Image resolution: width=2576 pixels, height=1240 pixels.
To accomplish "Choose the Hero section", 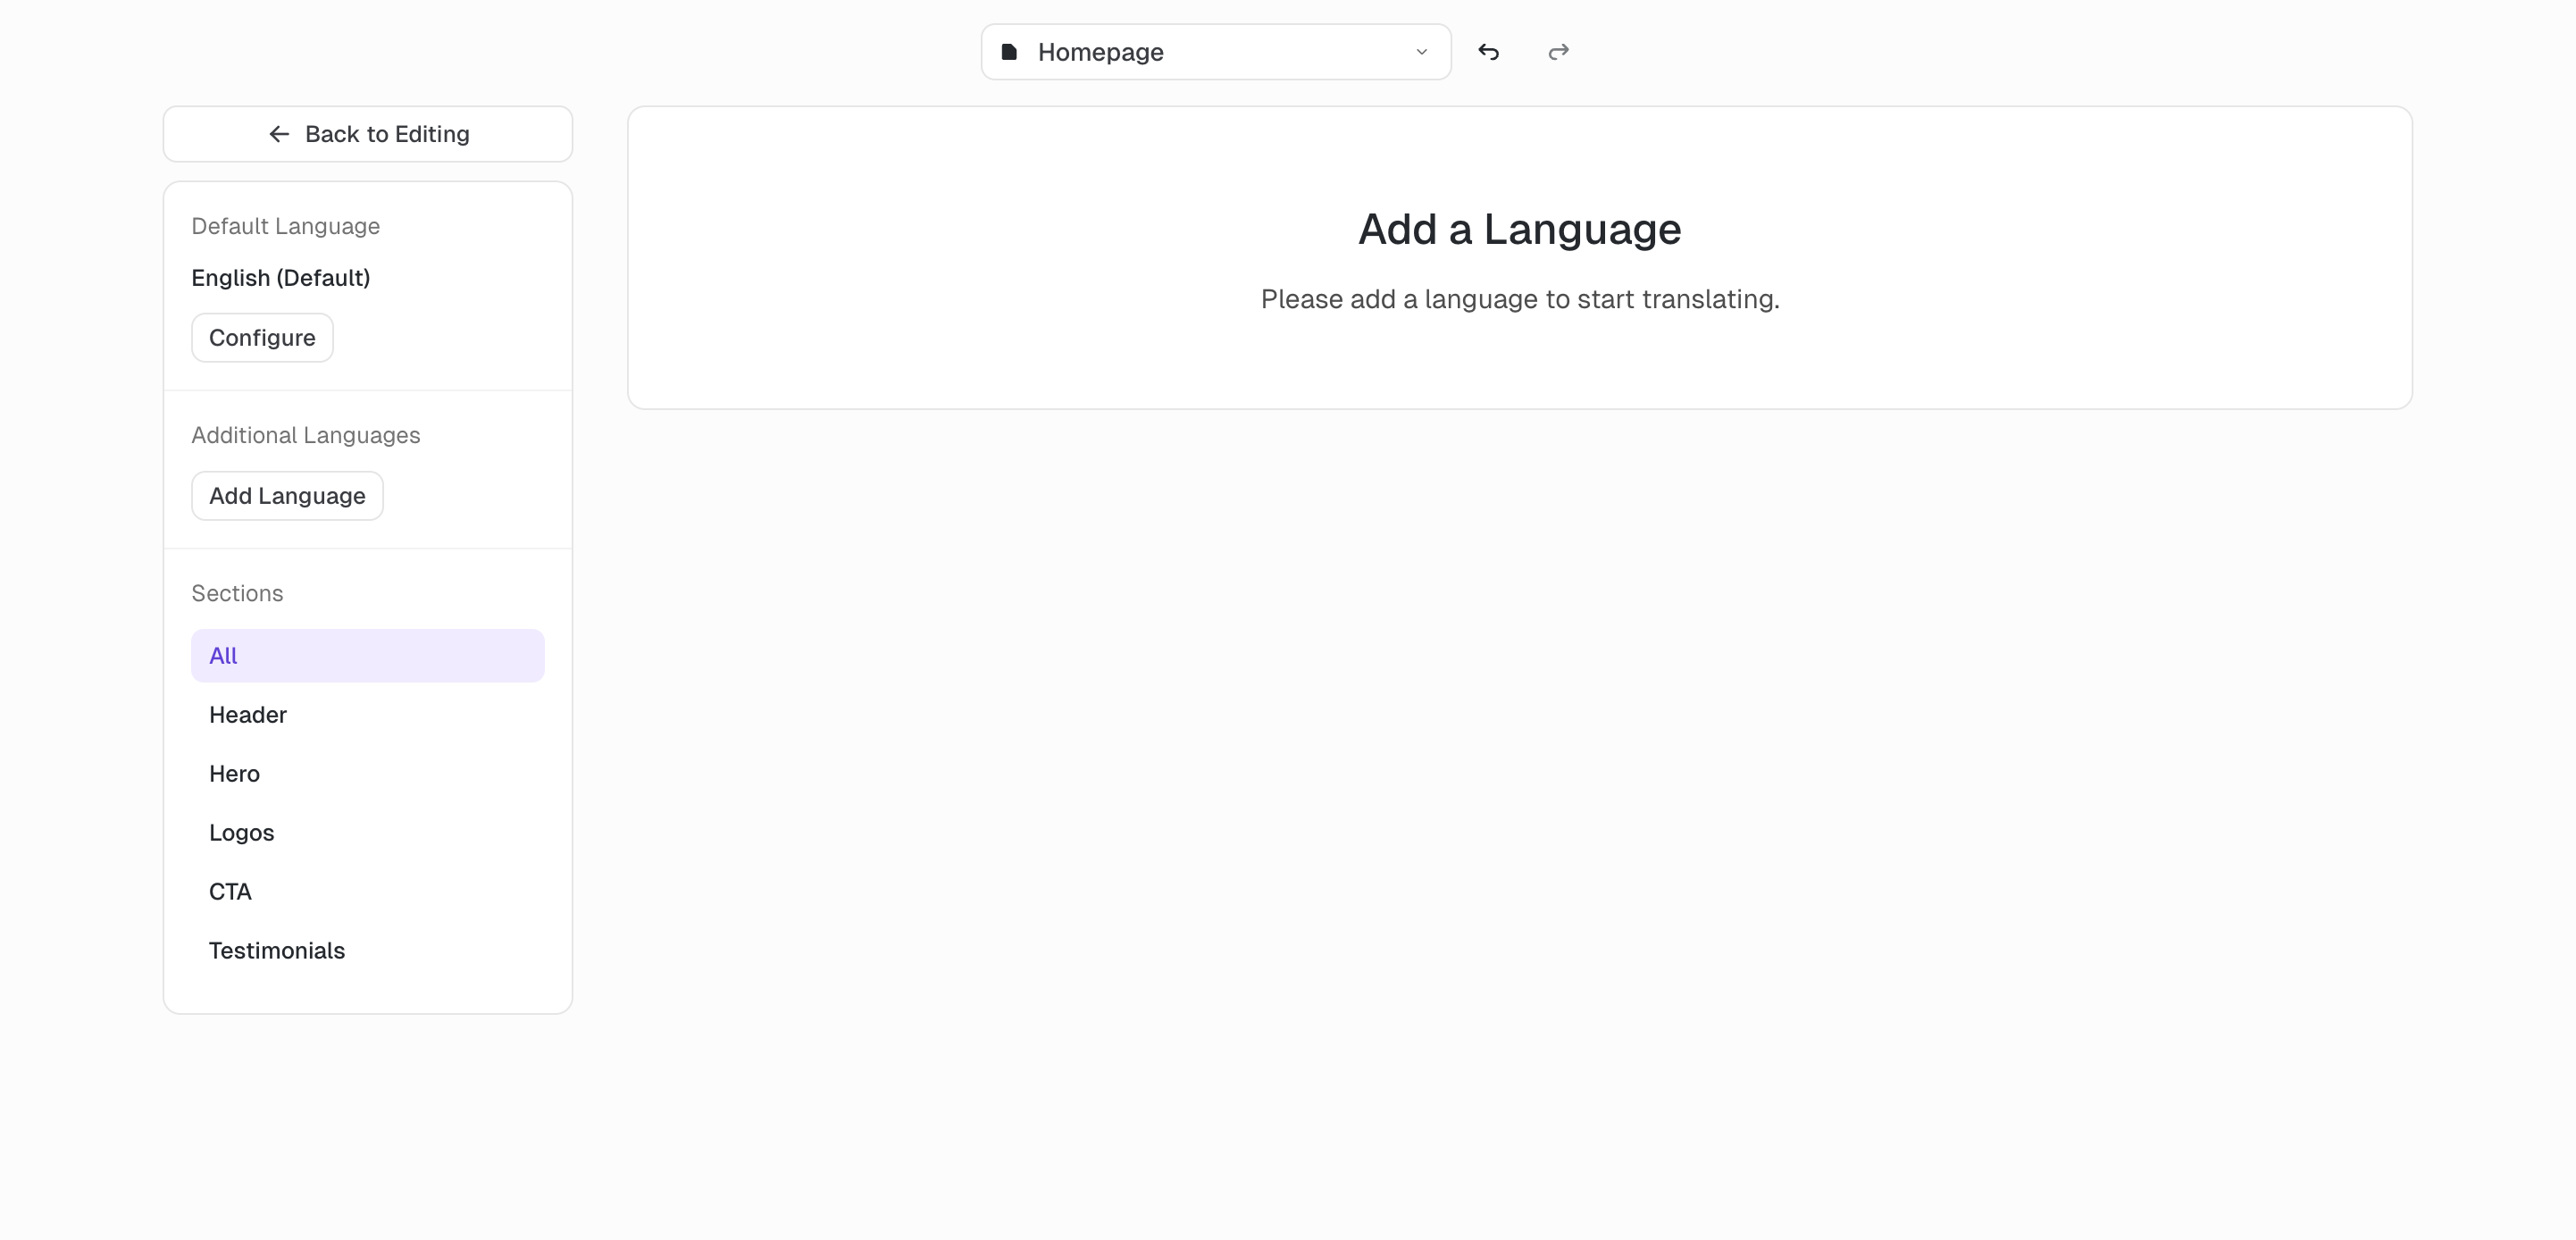I will point(234,774).
